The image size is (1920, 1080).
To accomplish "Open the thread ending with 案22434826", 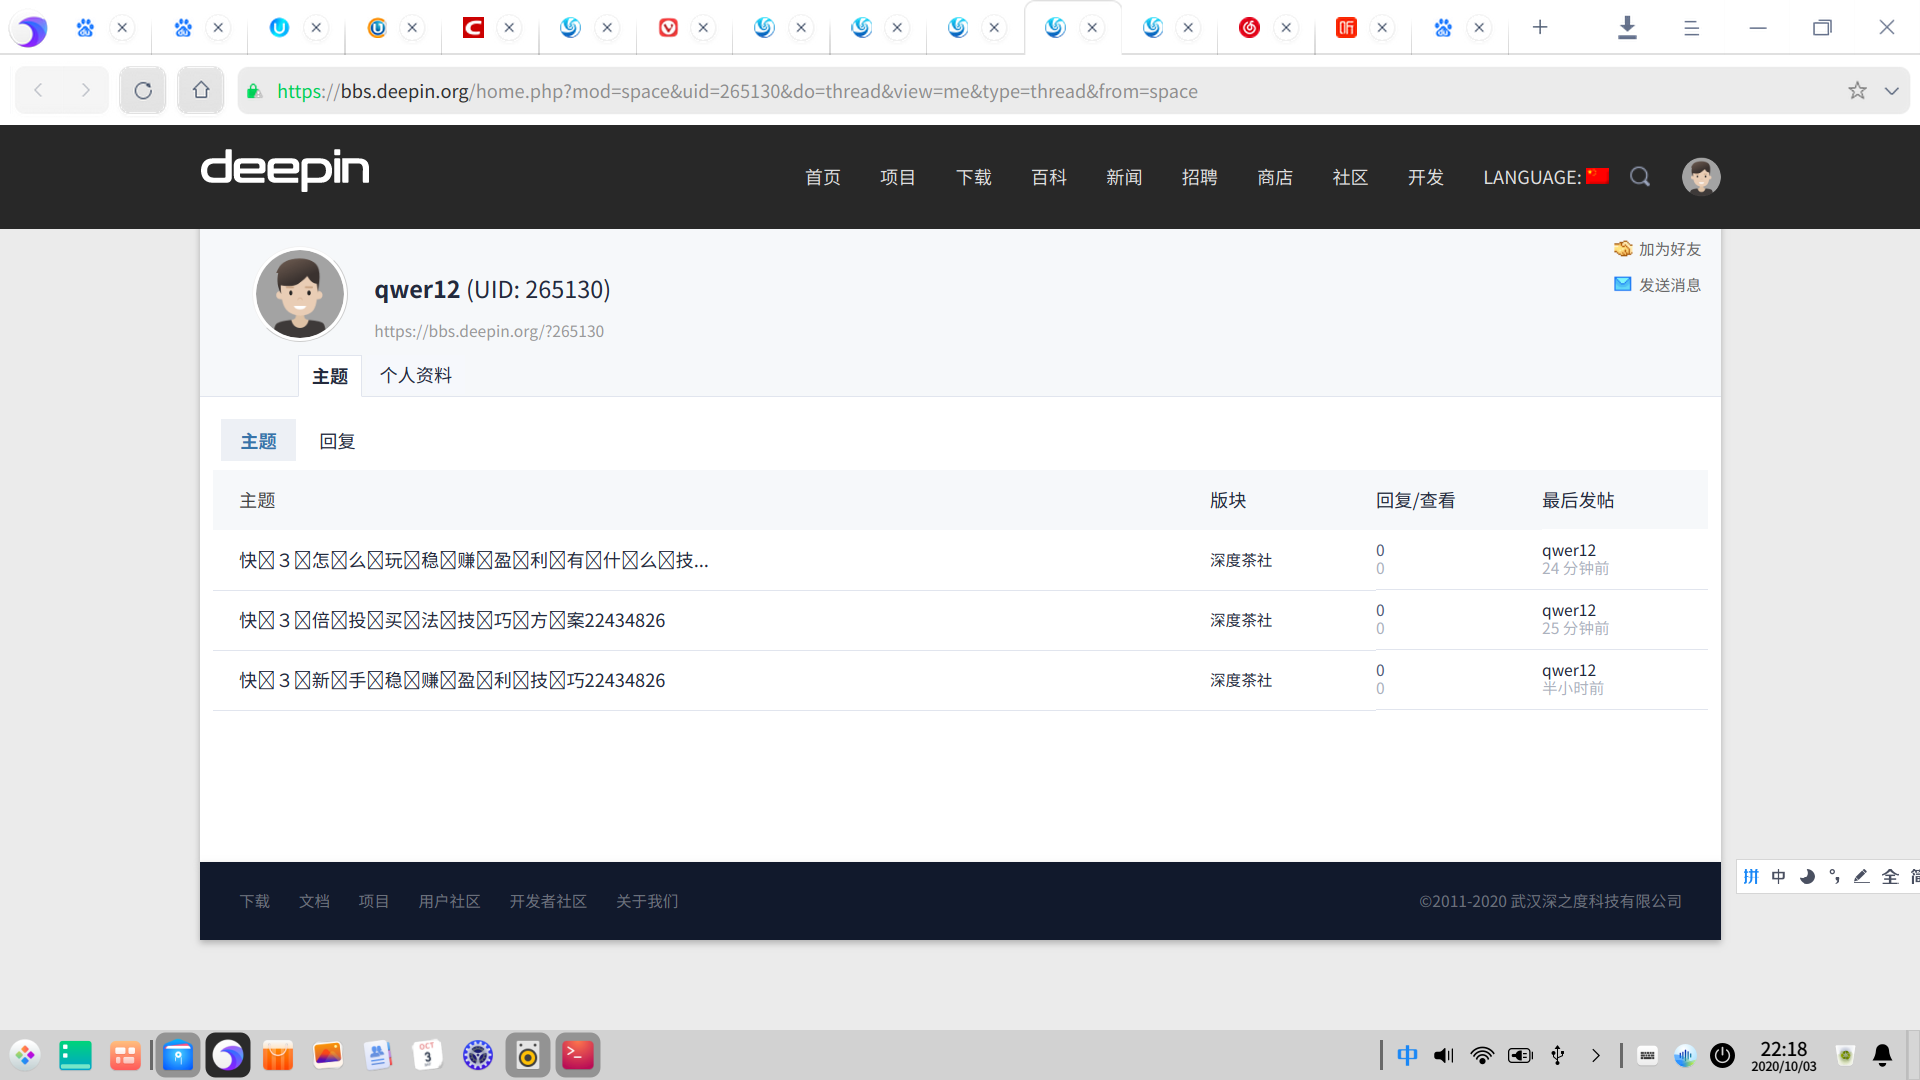I will click(x=452, y=620).
